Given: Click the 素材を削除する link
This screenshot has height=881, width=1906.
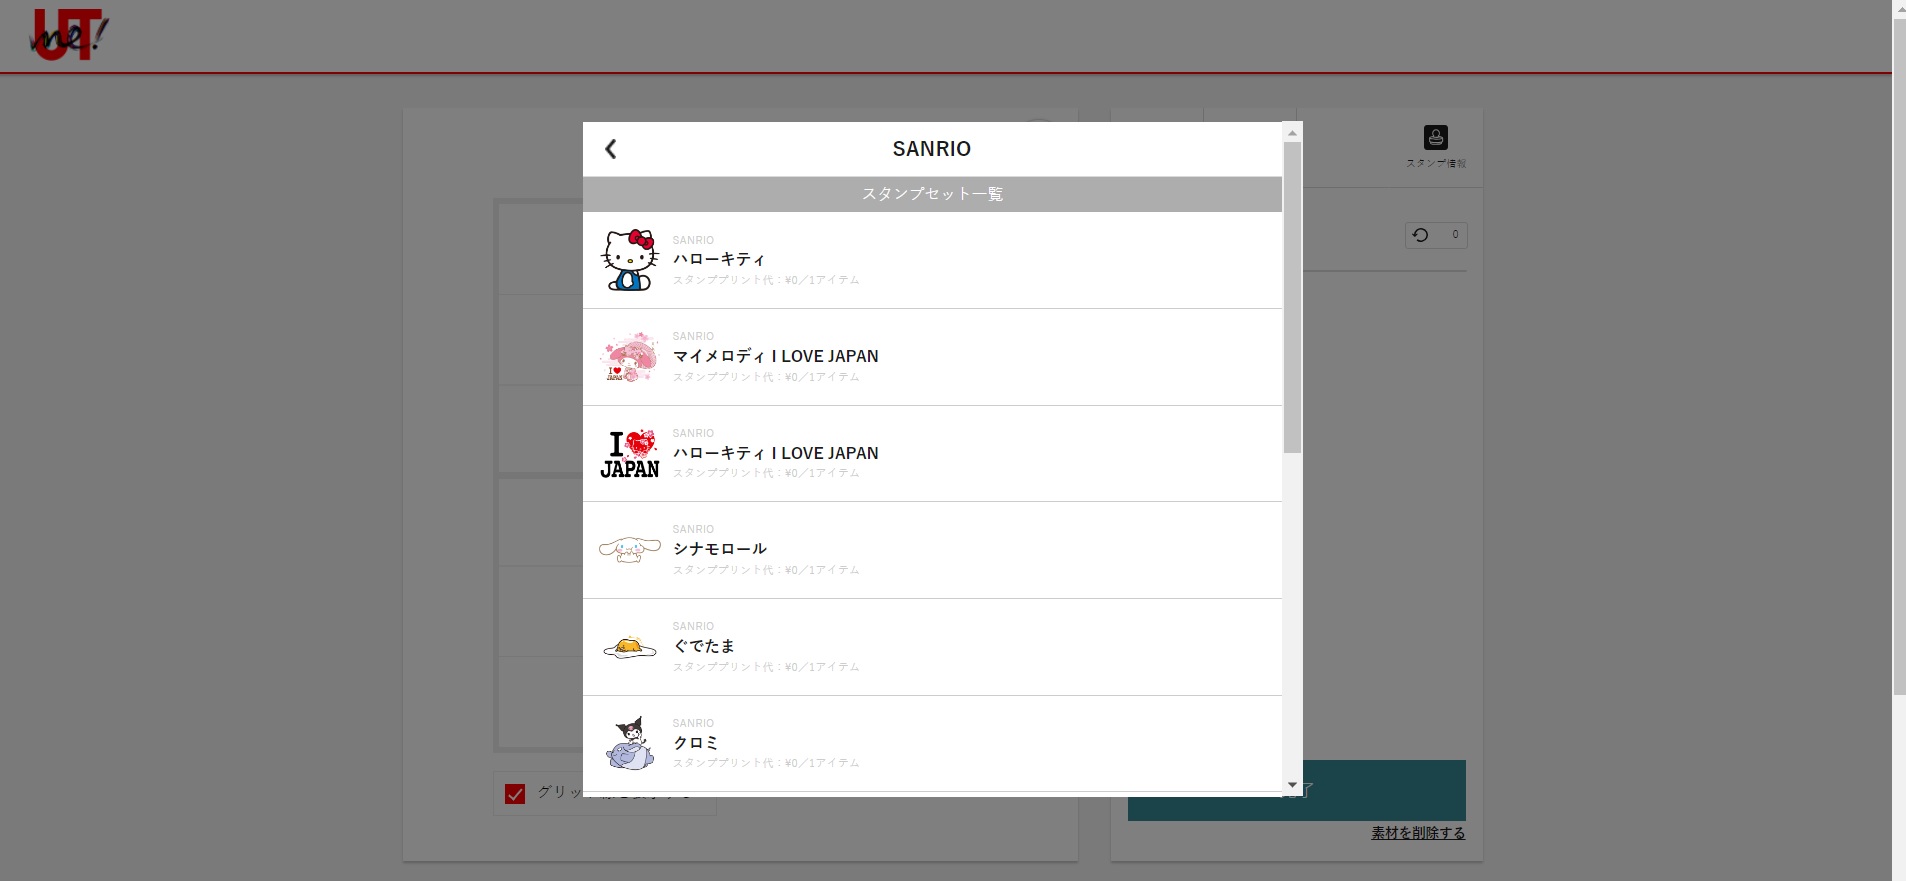Looking at the screenshot, I should [x=1418, y=833].
